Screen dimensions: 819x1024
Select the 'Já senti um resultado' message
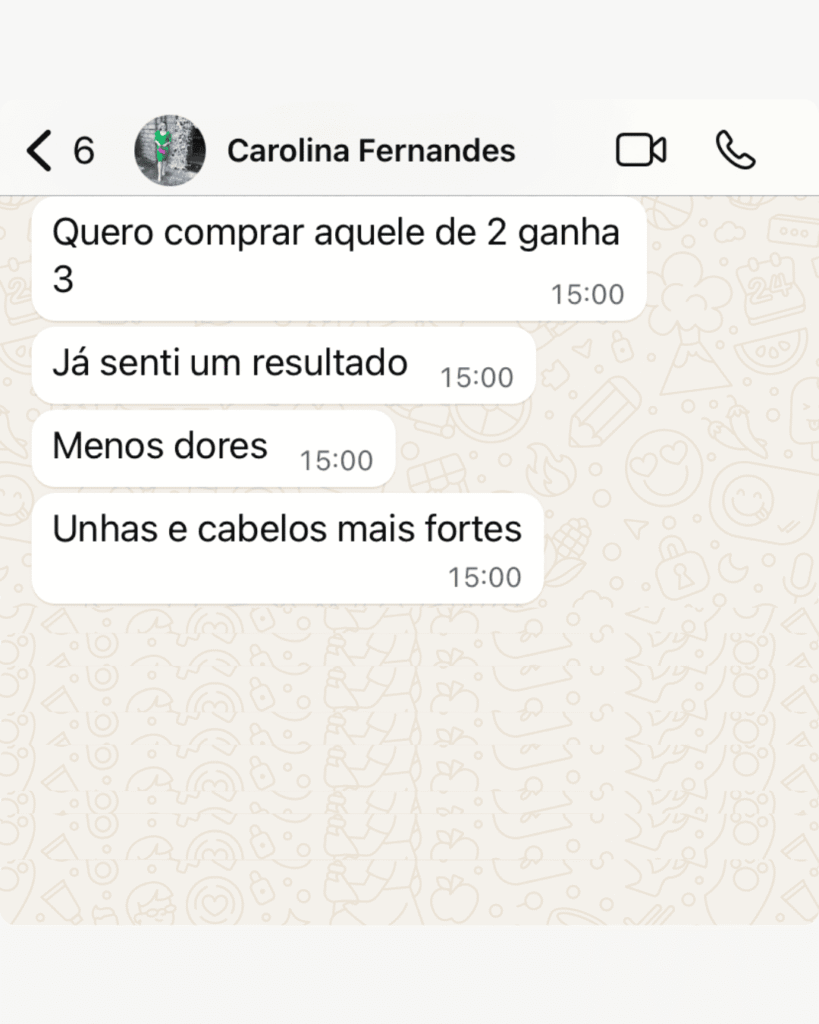coord(283,366)
